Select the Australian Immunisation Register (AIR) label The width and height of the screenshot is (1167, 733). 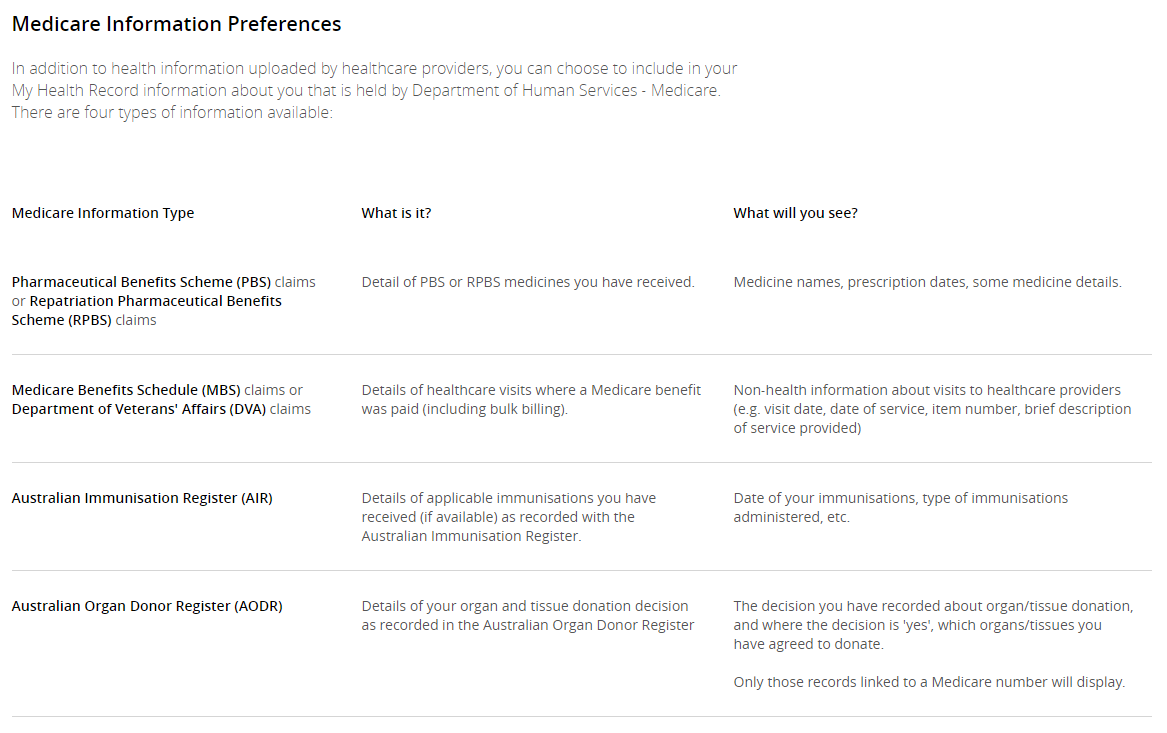coord(142,498)
